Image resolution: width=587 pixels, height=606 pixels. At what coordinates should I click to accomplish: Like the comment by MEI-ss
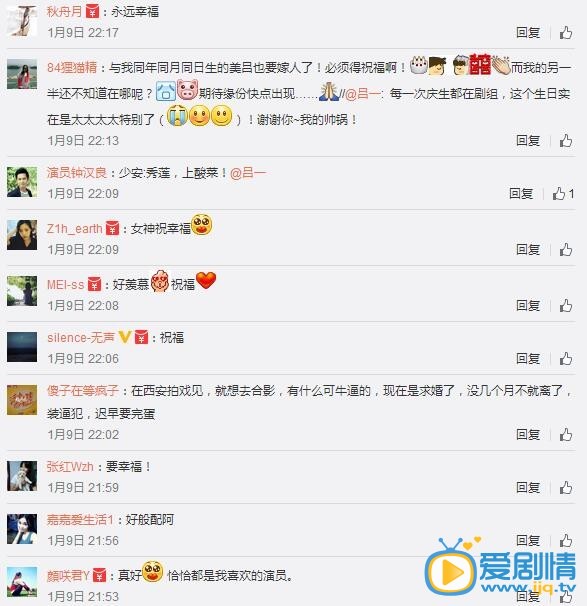[566, 306]
